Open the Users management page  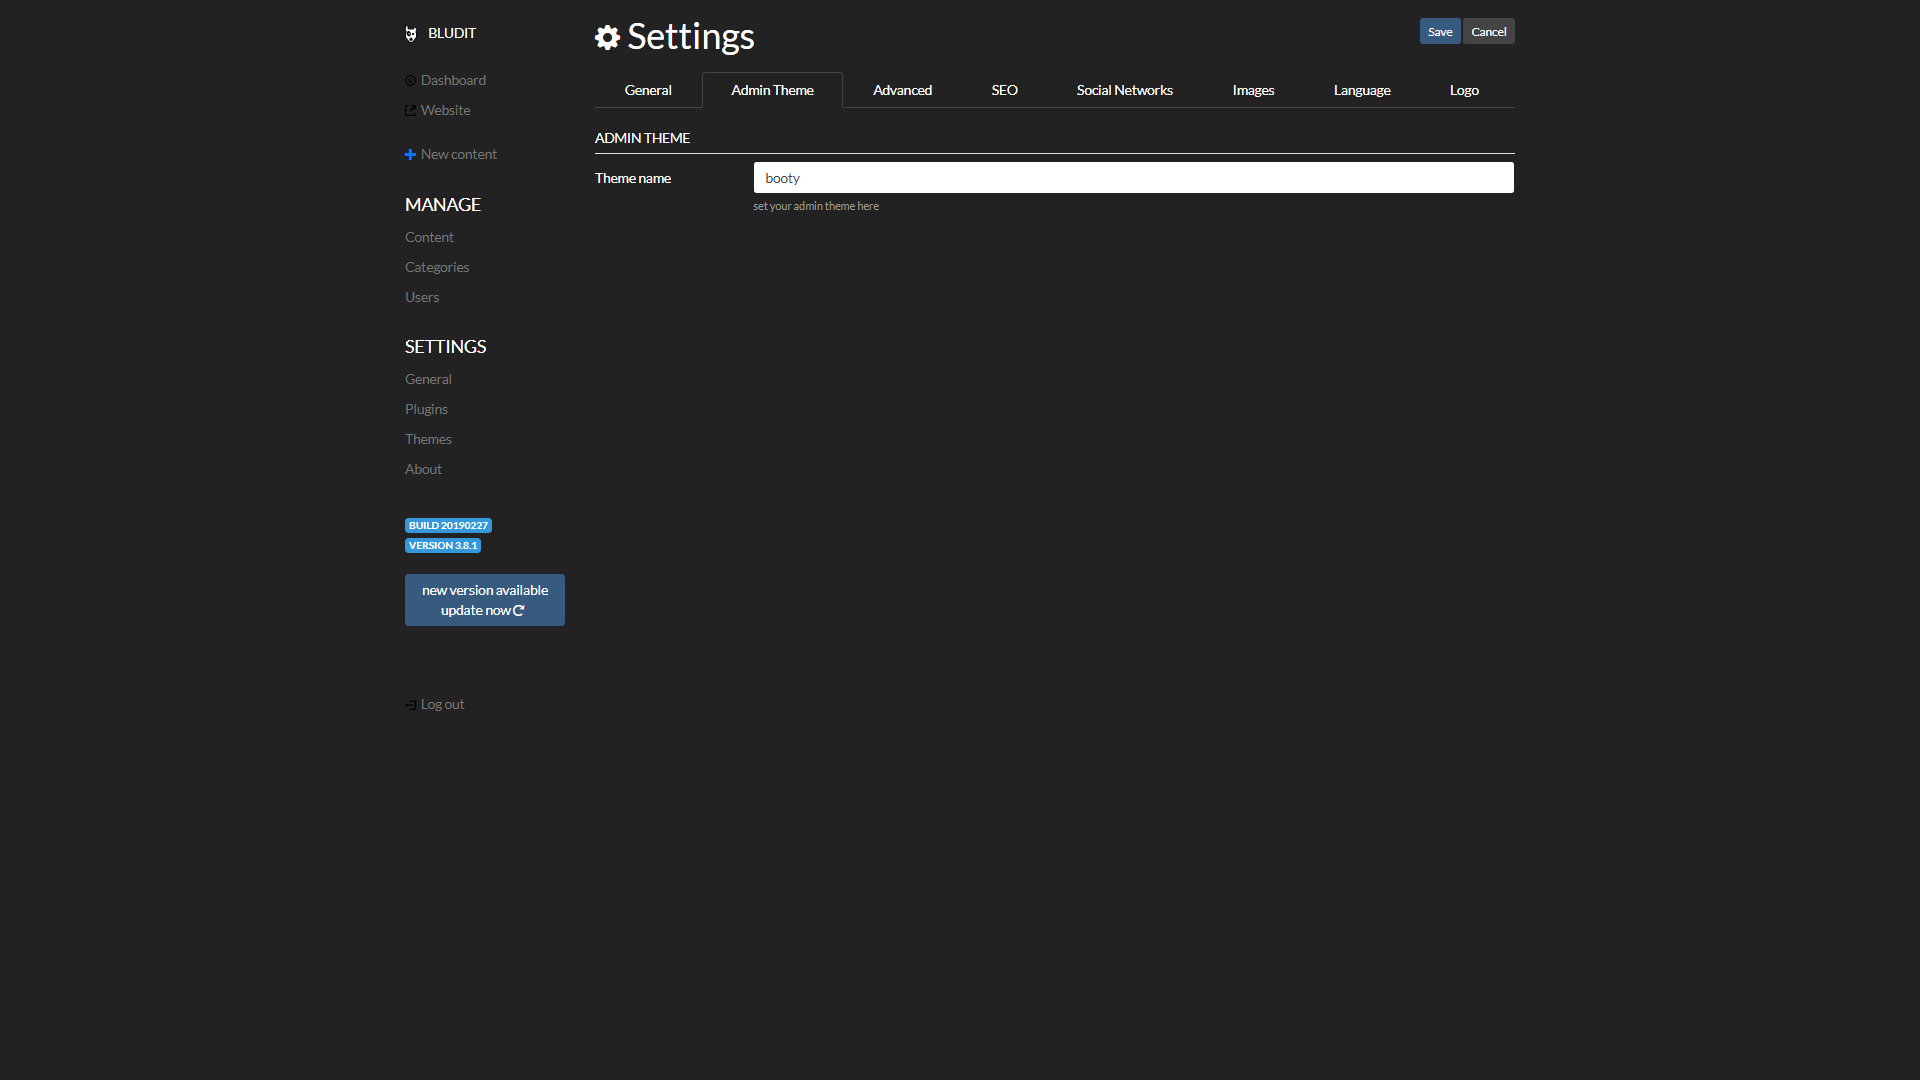tap(421, 297)
